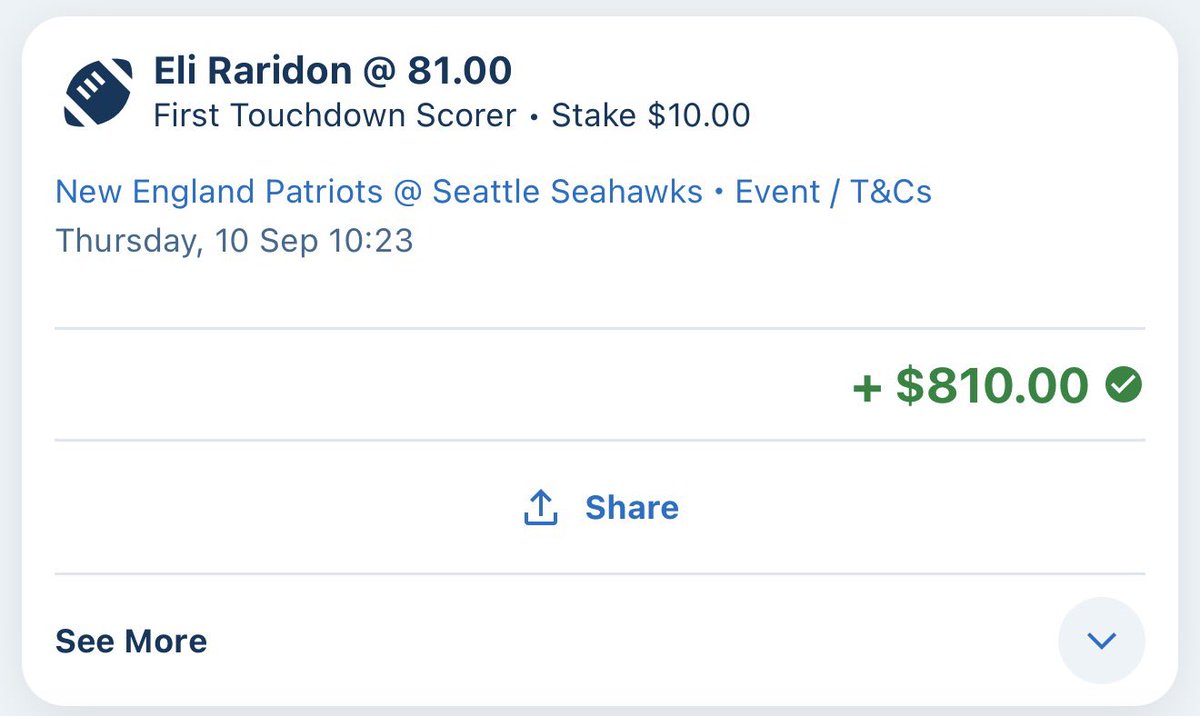
Task: Click the @ symbol between team names
Action: pos(407,193)
